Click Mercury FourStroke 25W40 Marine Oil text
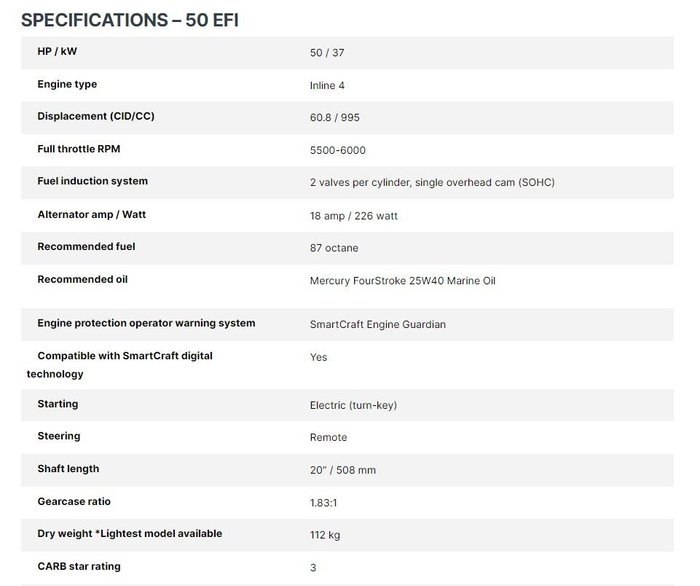 point(403,280)
